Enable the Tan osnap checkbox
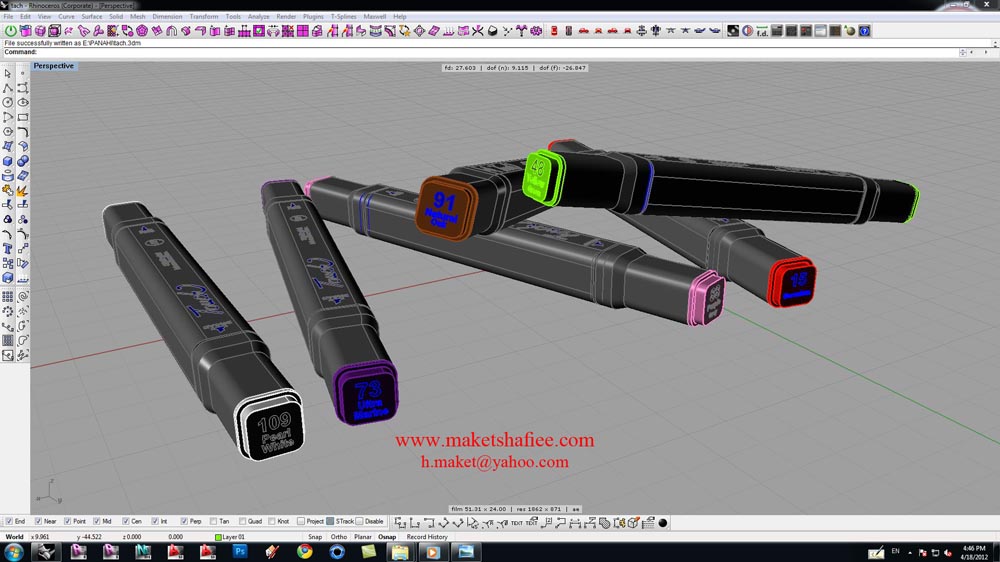Screen dimensions: 1000x562 click(213, 521)
